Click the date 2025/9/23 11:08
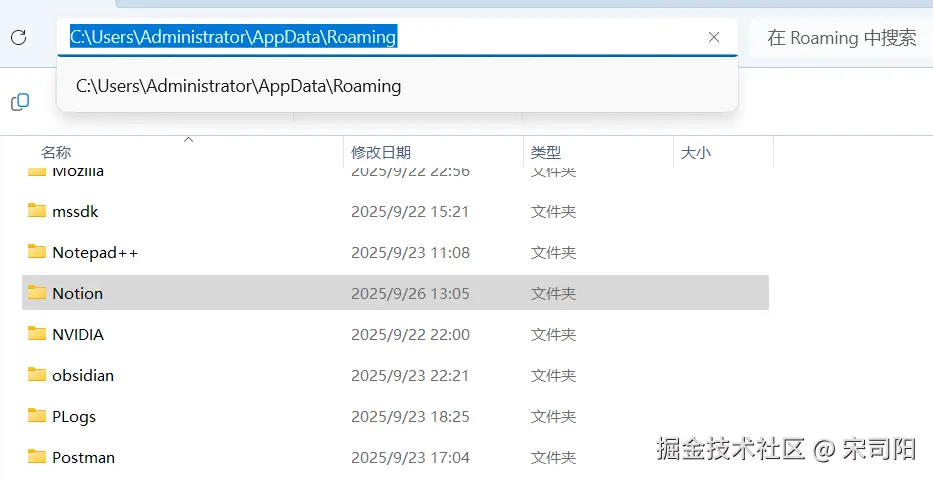The height and width of the screenshot is (479, 933). [410, 253]
